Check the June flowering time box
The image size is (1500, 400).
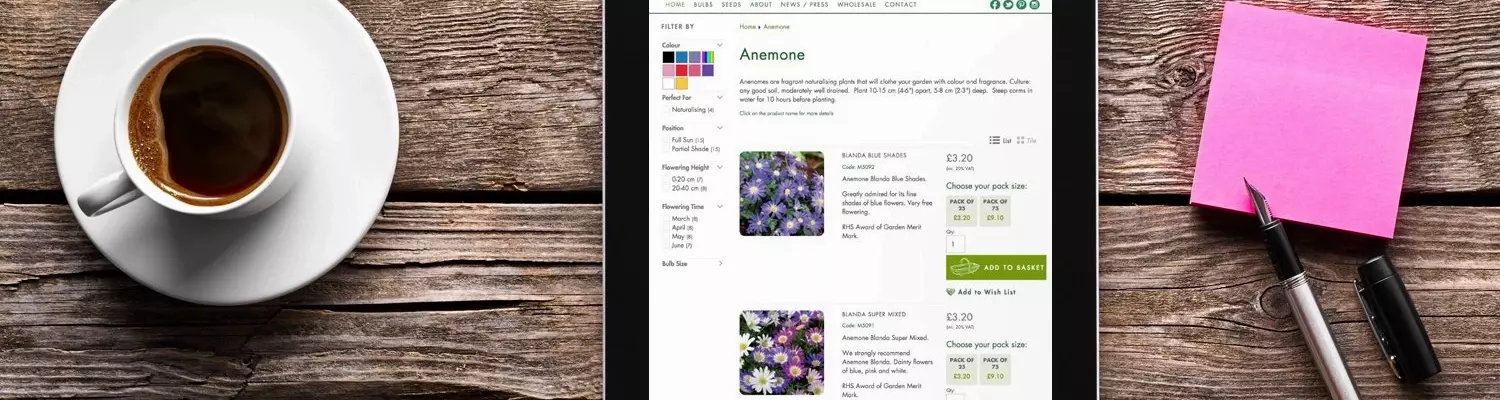click(x=666, y=245)
